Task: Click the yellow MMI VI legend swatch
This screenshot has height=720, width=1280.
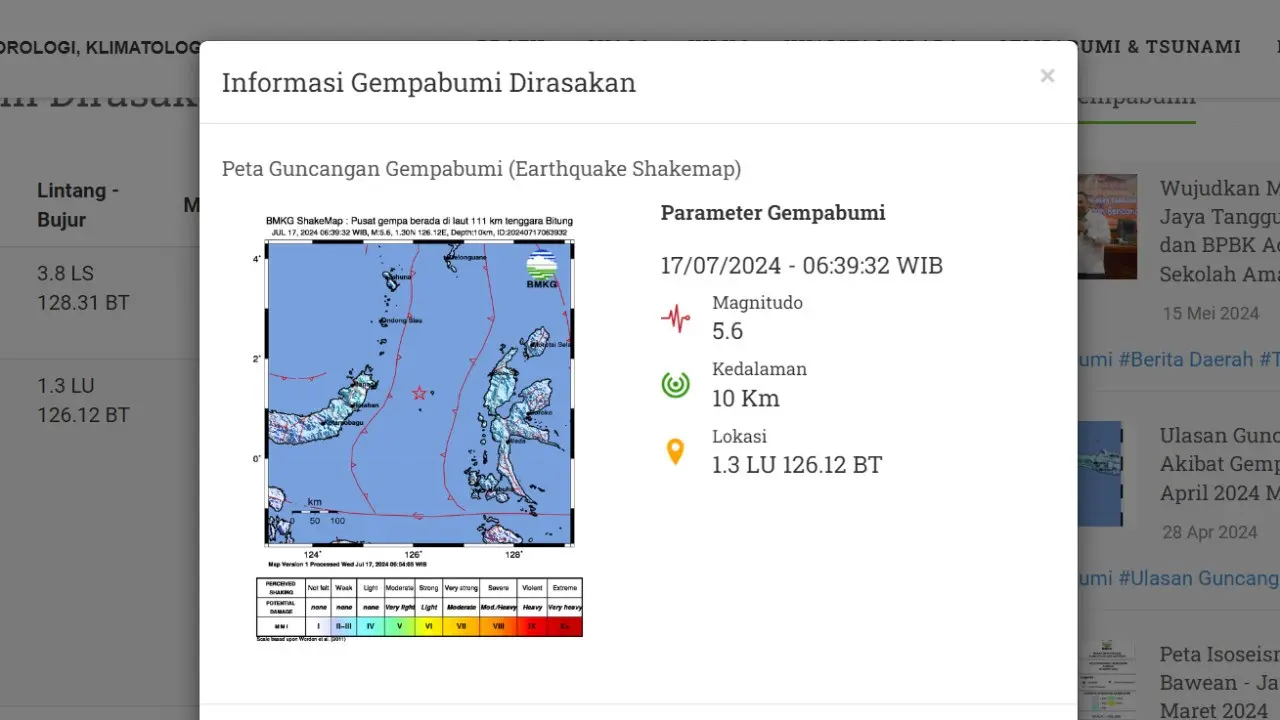Action: [429, 627]
